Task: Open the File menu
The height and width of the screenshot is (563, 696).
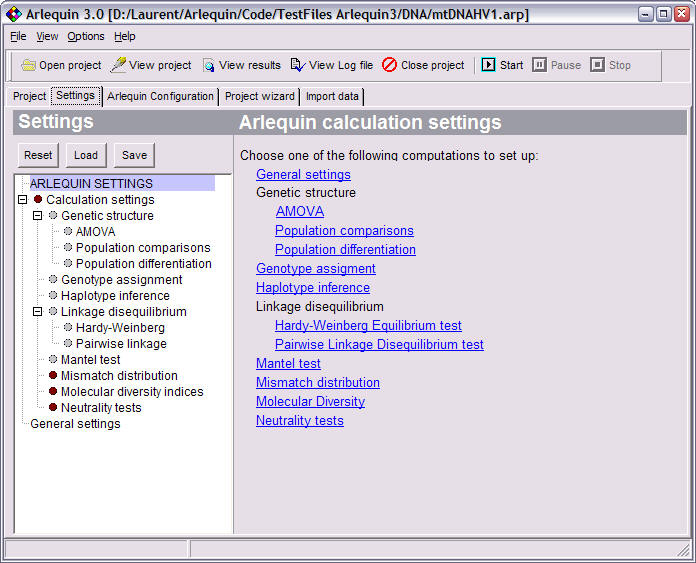Action: pyautogui.click(x=18, y=36)
